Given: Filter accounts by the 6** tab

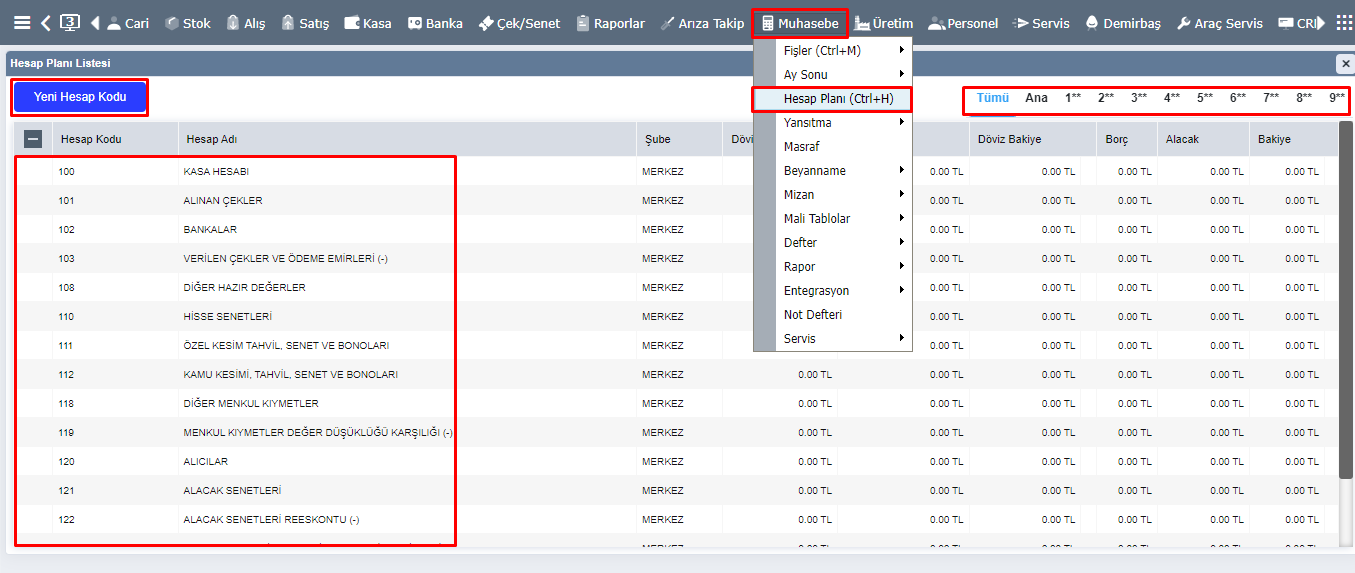Looking at the screenshot, I should (x=1238, y=98).
